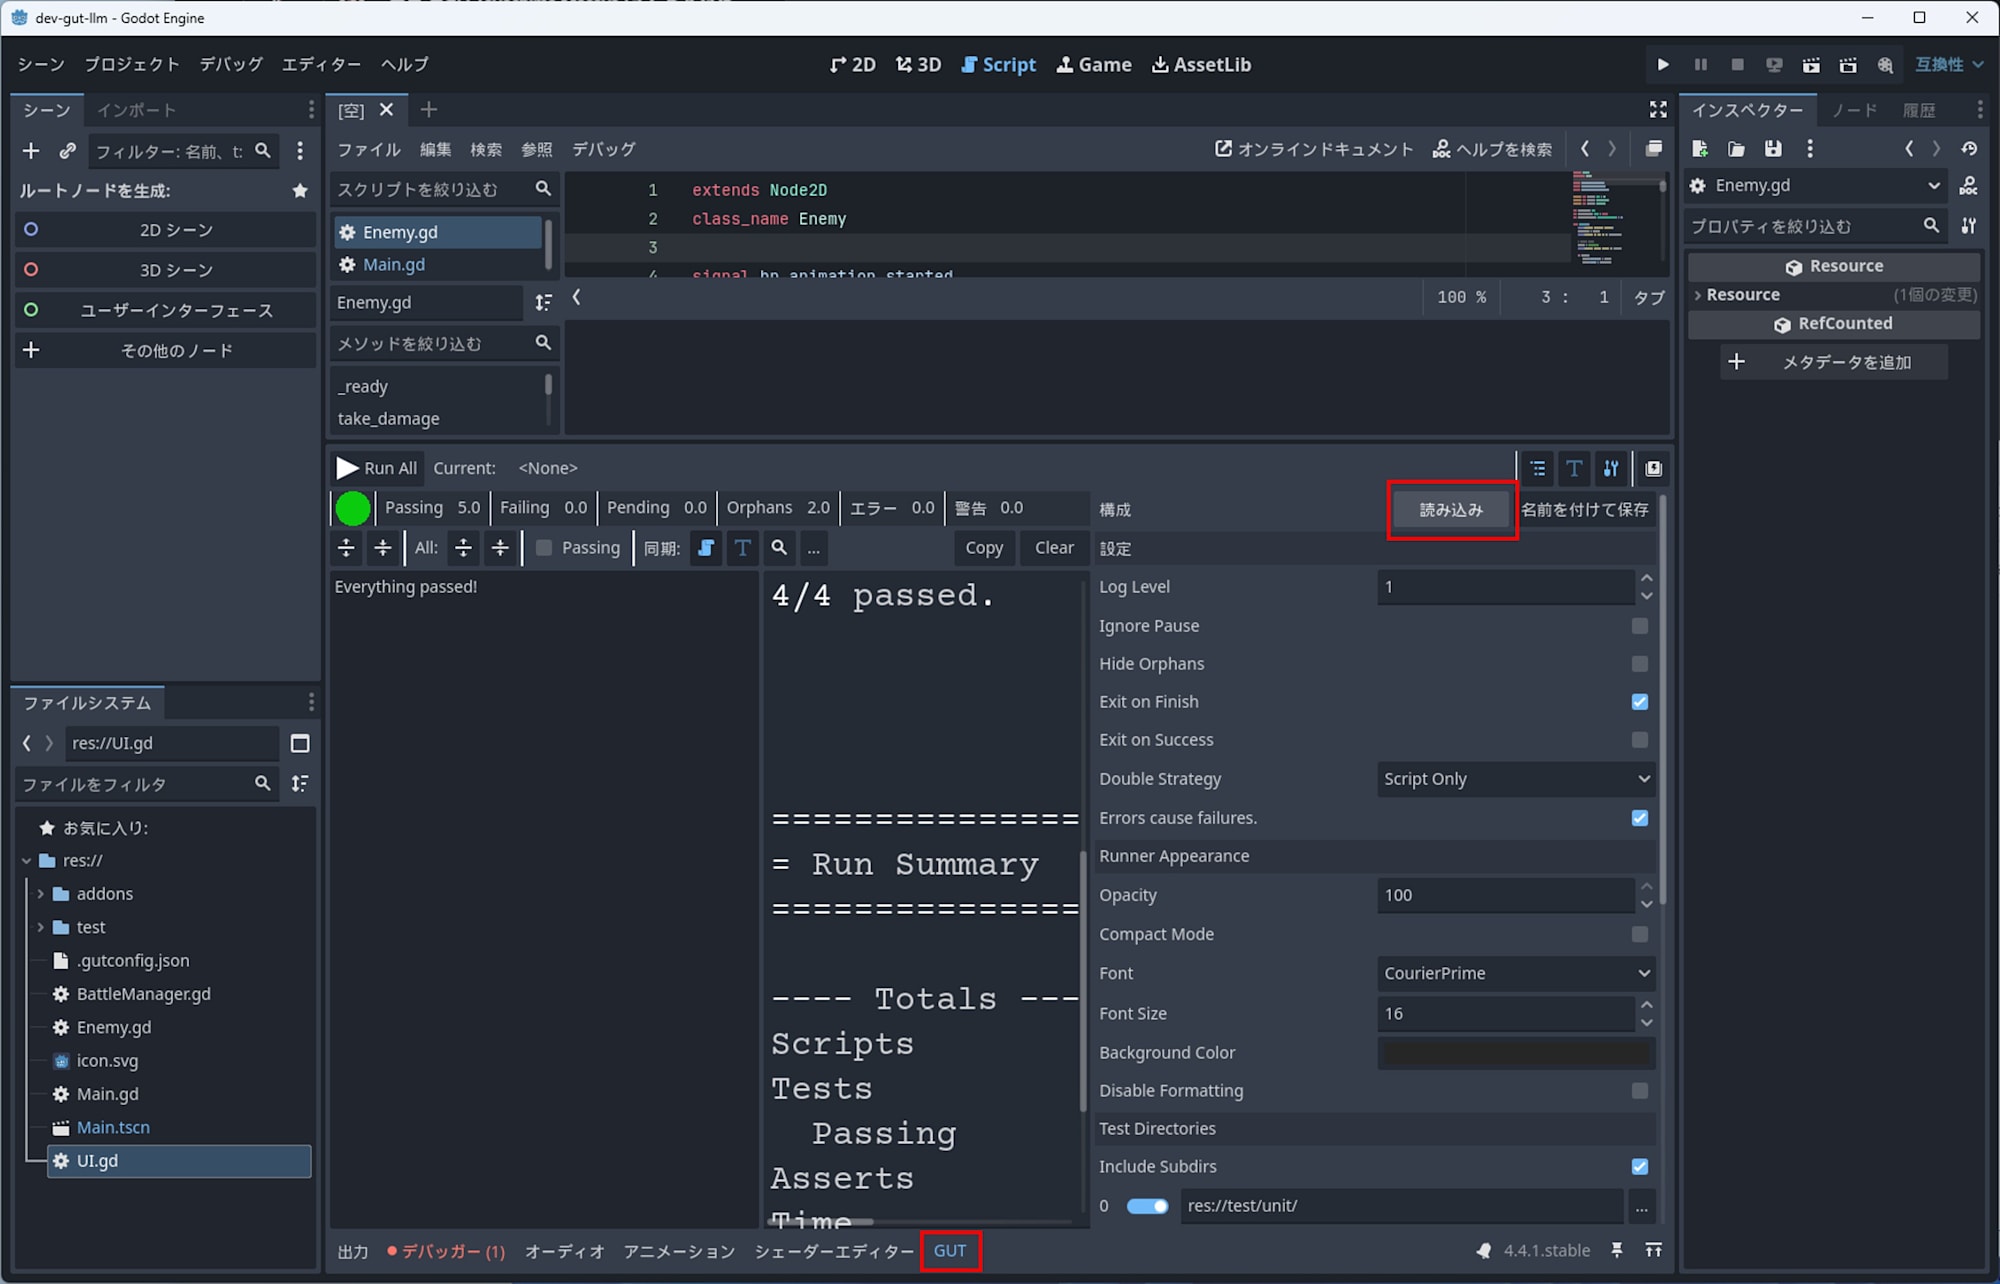The width and height of the screenshot is (2000, 1284).
Task: Increase Log Level with stepper arrow
Action: tap(1646, 578)
